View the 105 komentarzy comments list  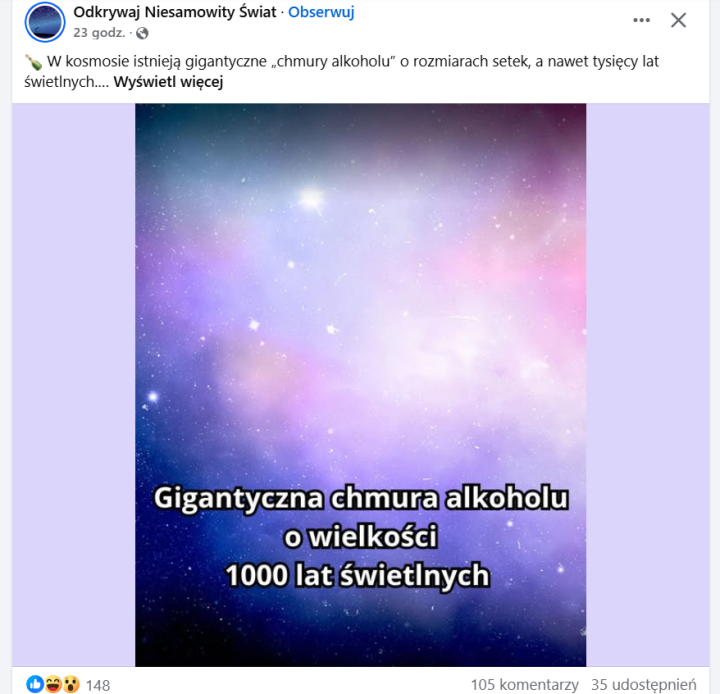pos(524,684)
